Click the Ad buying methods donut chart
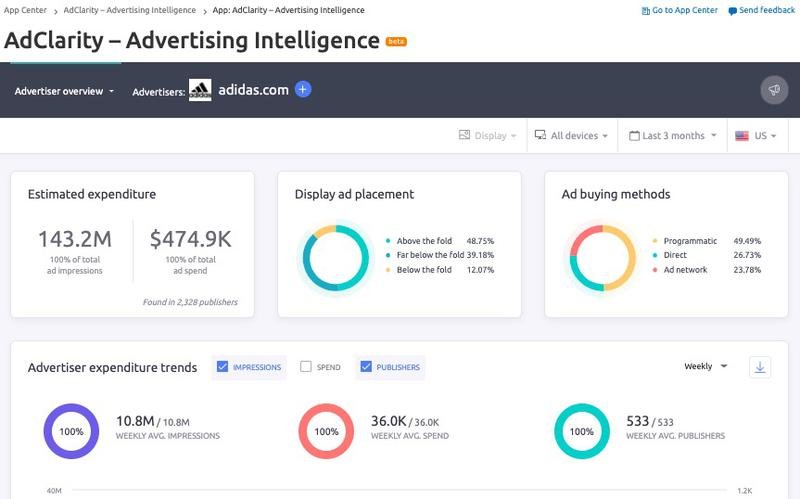The width and height of the screenshot is (800, 499). (x=603, y=258)
